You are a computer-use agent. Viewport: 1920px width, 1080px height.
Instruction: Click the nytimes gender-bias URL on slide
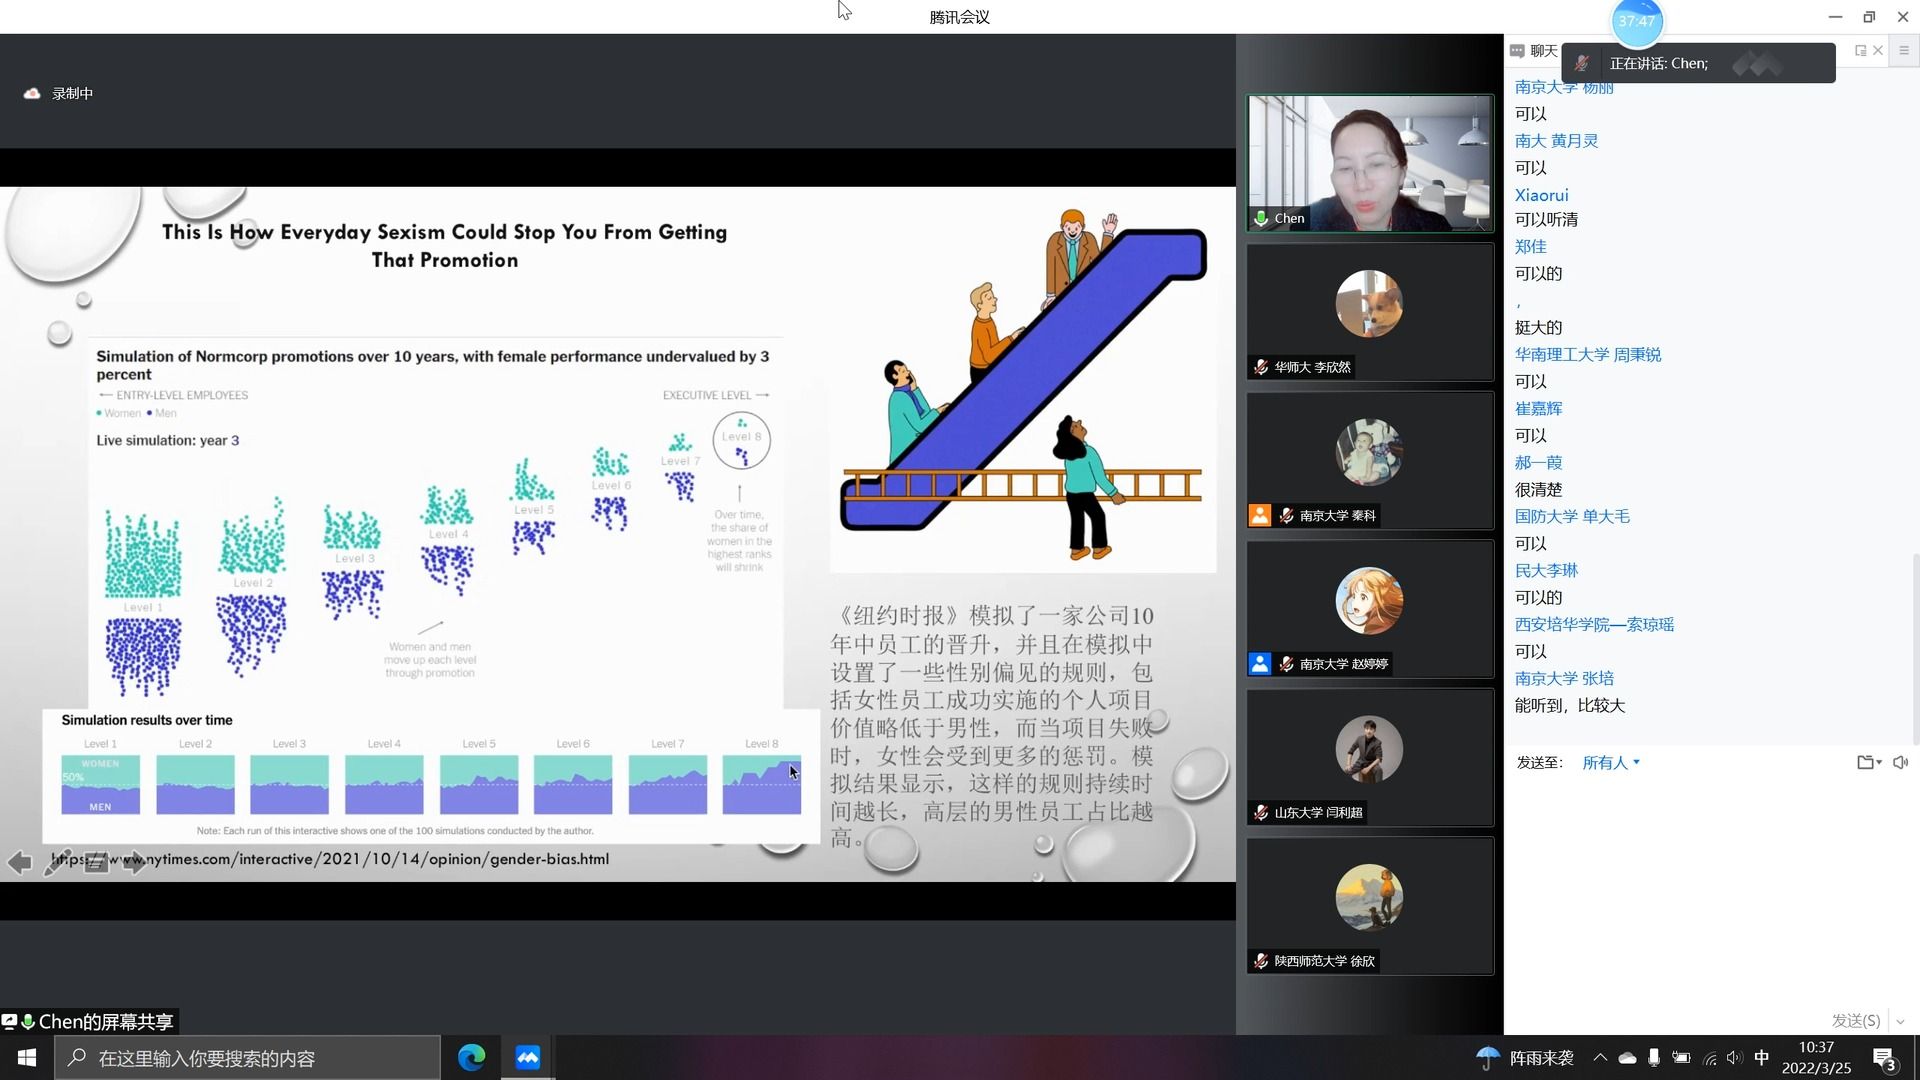(x=330, y=859)
